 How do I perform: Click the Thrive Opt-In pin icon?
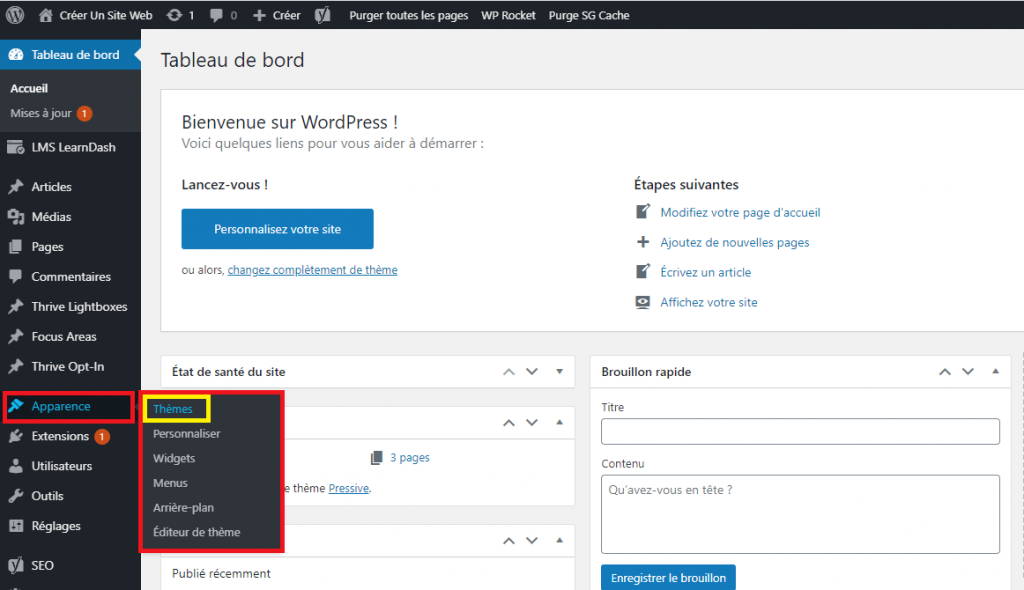16,367
